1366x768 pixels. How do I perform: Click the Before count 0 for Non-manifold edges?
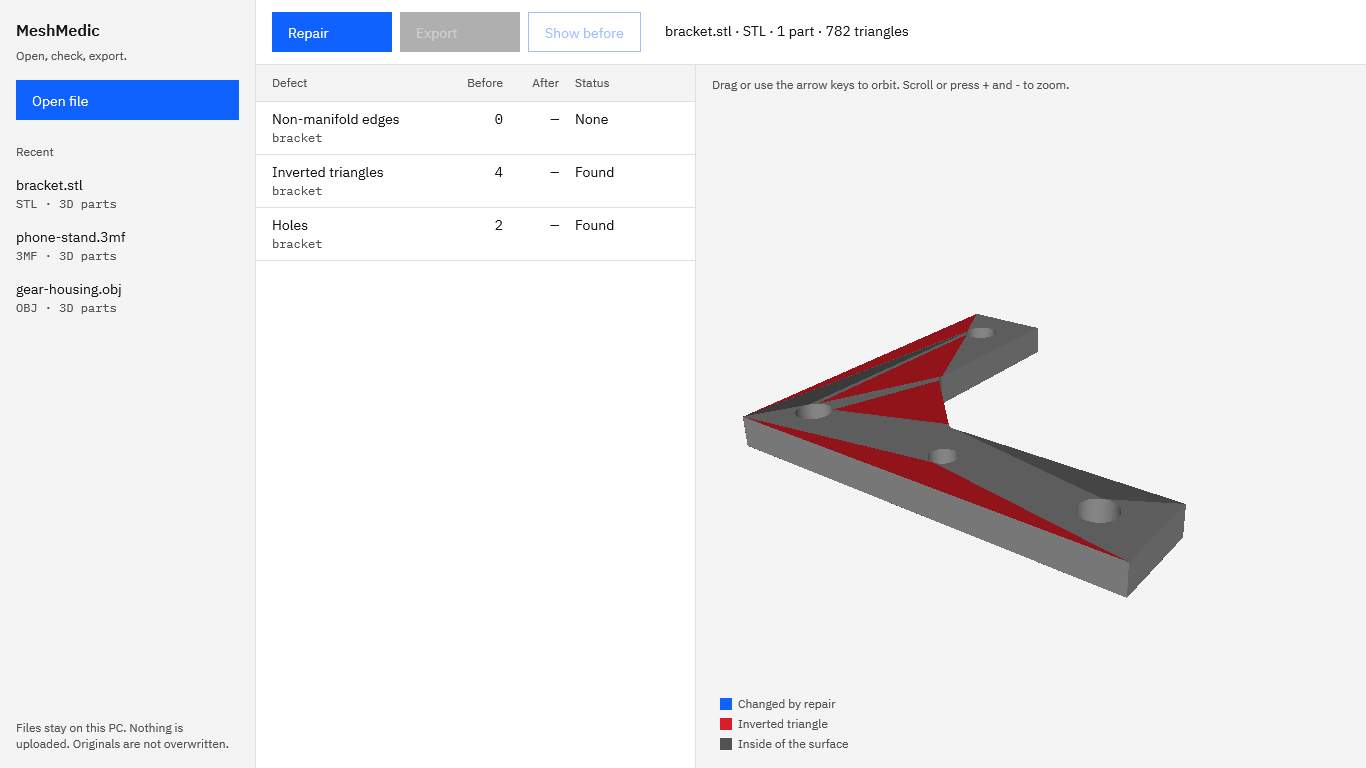click(x=499, y=119)
